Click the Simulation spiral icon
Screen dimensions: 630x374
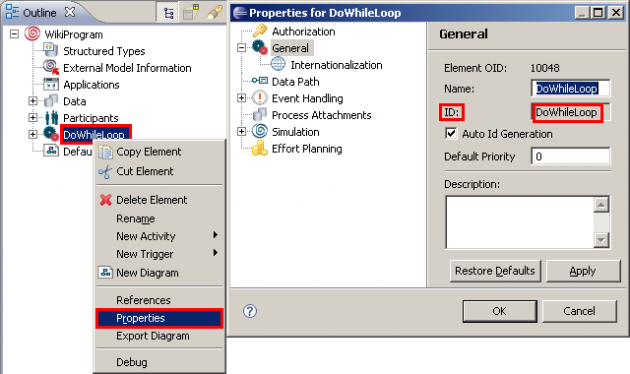pos(260,131)
